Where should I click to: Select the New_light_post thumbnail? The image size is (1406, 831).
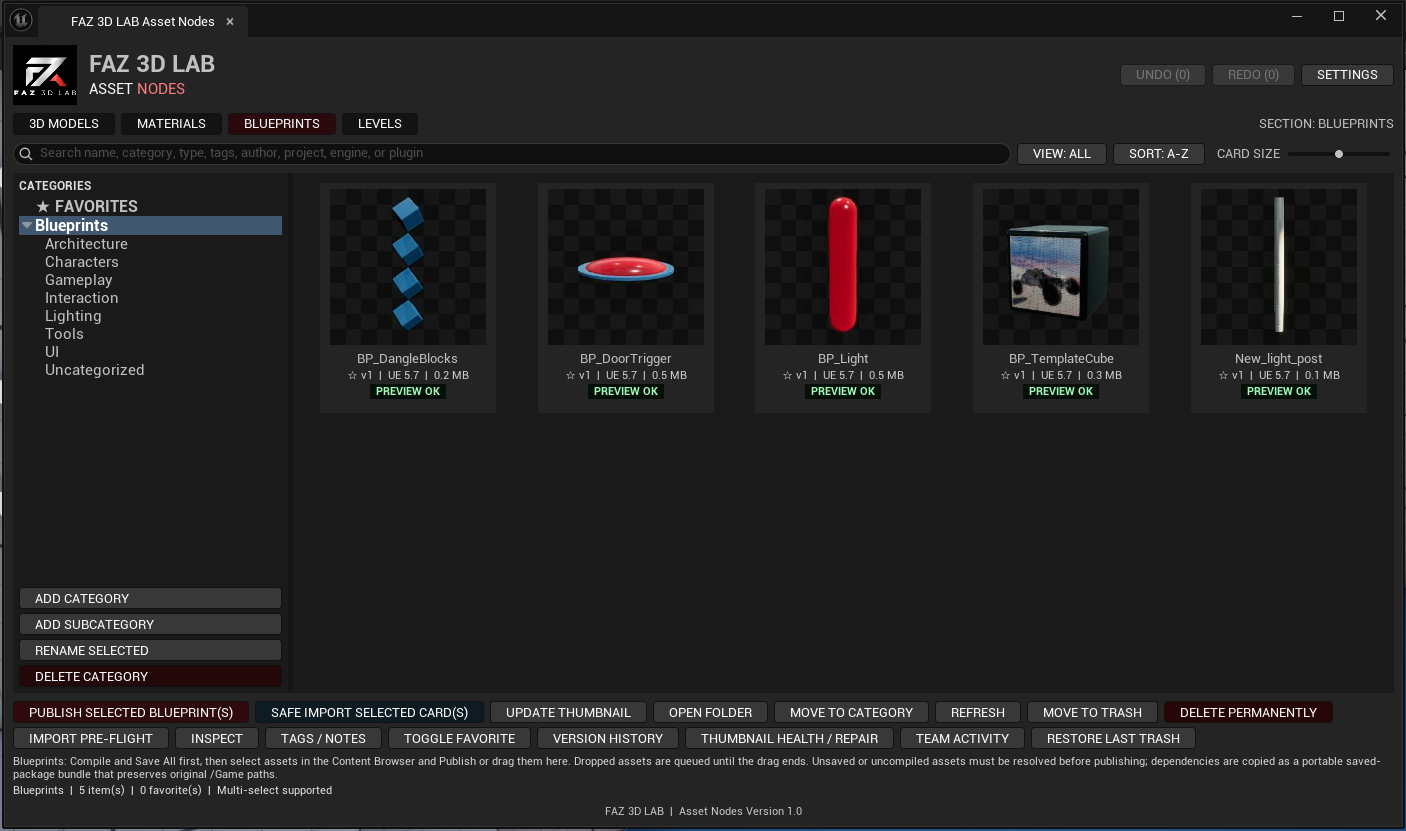[1279, 267]
